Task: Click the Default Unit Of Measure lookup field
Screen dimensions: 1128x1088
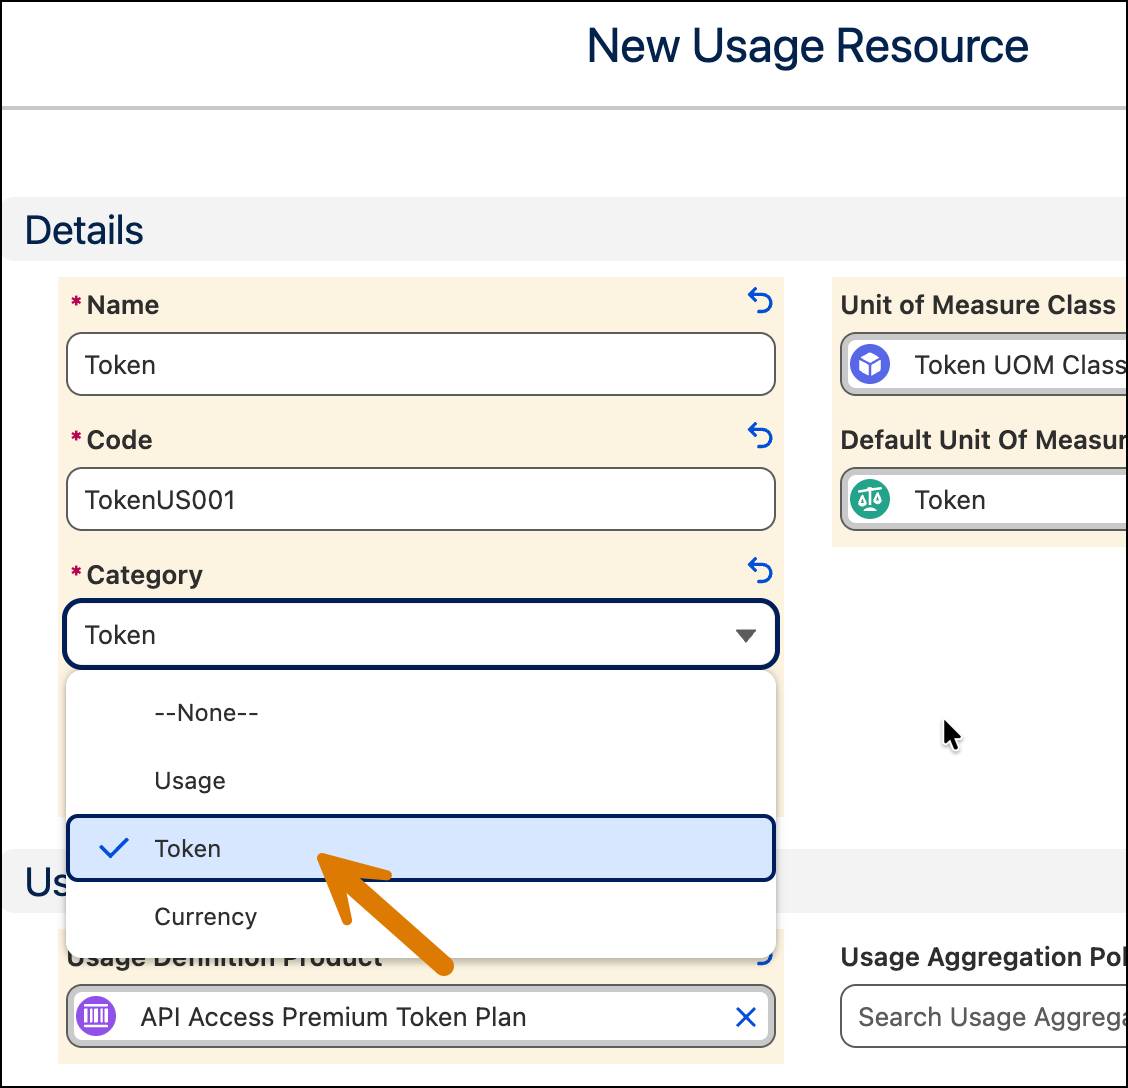Action: coord(983,499)
